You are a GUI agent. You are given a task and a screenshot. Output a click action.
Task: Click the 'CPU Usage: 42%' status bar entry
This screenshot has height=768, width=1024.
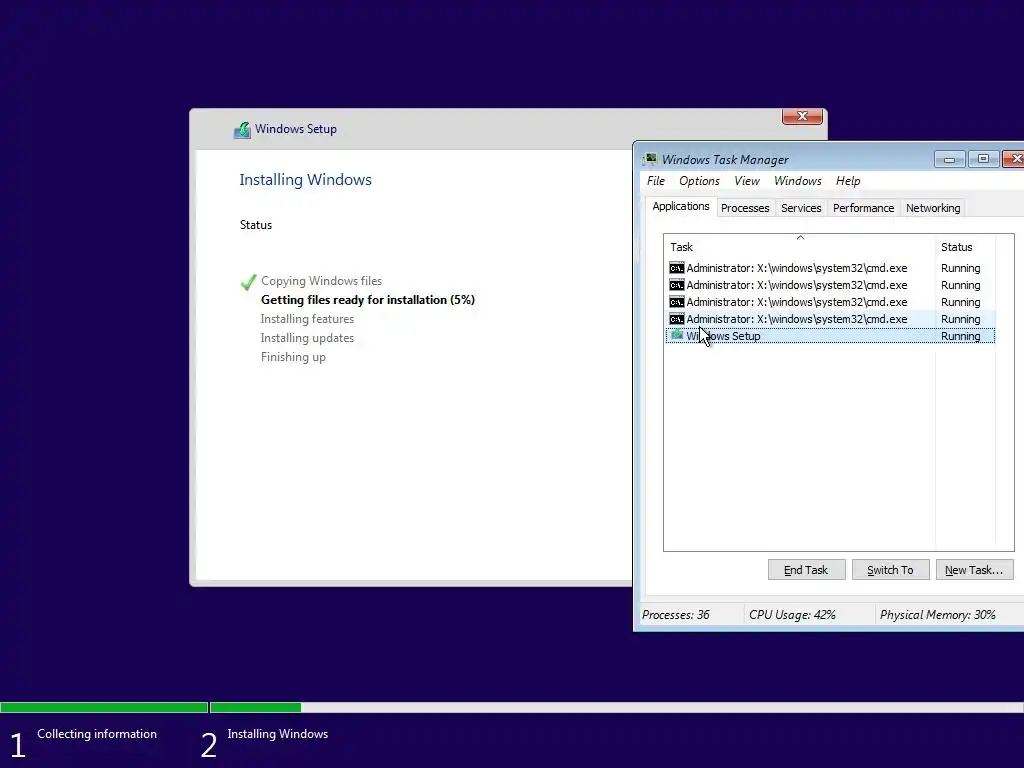[792, 615]
